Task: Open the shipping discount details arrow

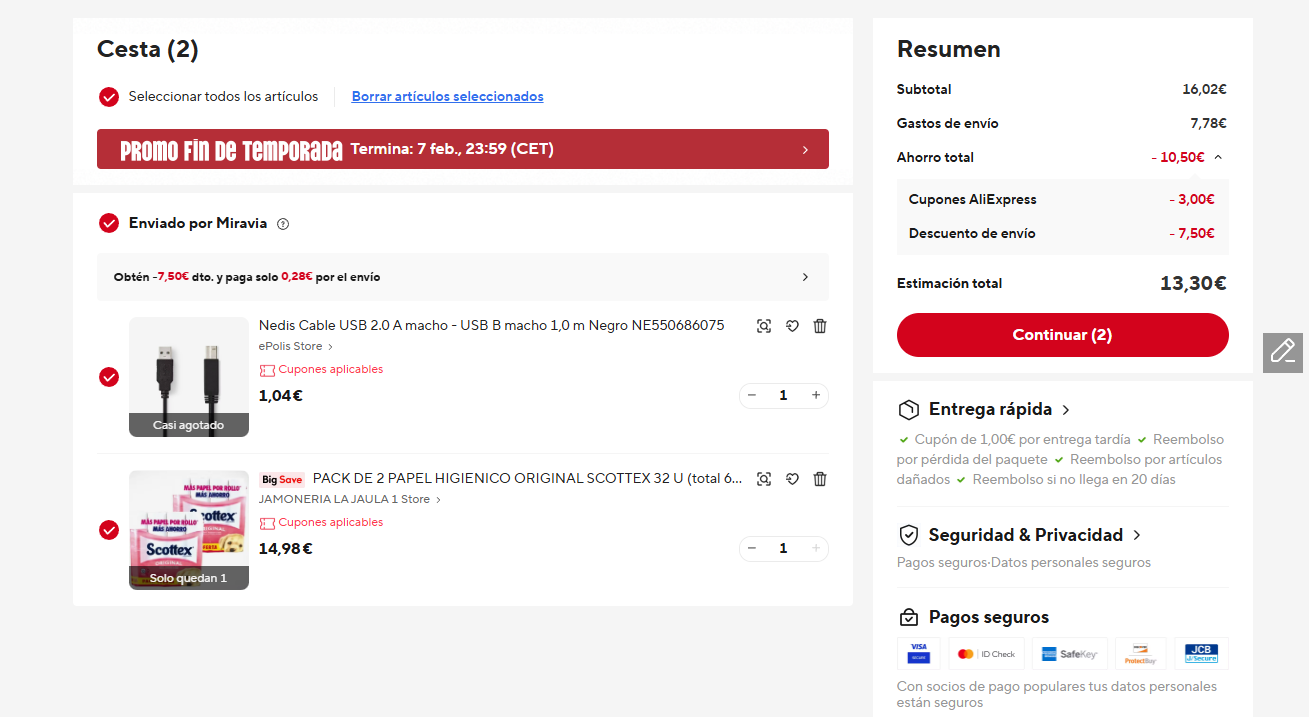Action: (x=806, y=277)
